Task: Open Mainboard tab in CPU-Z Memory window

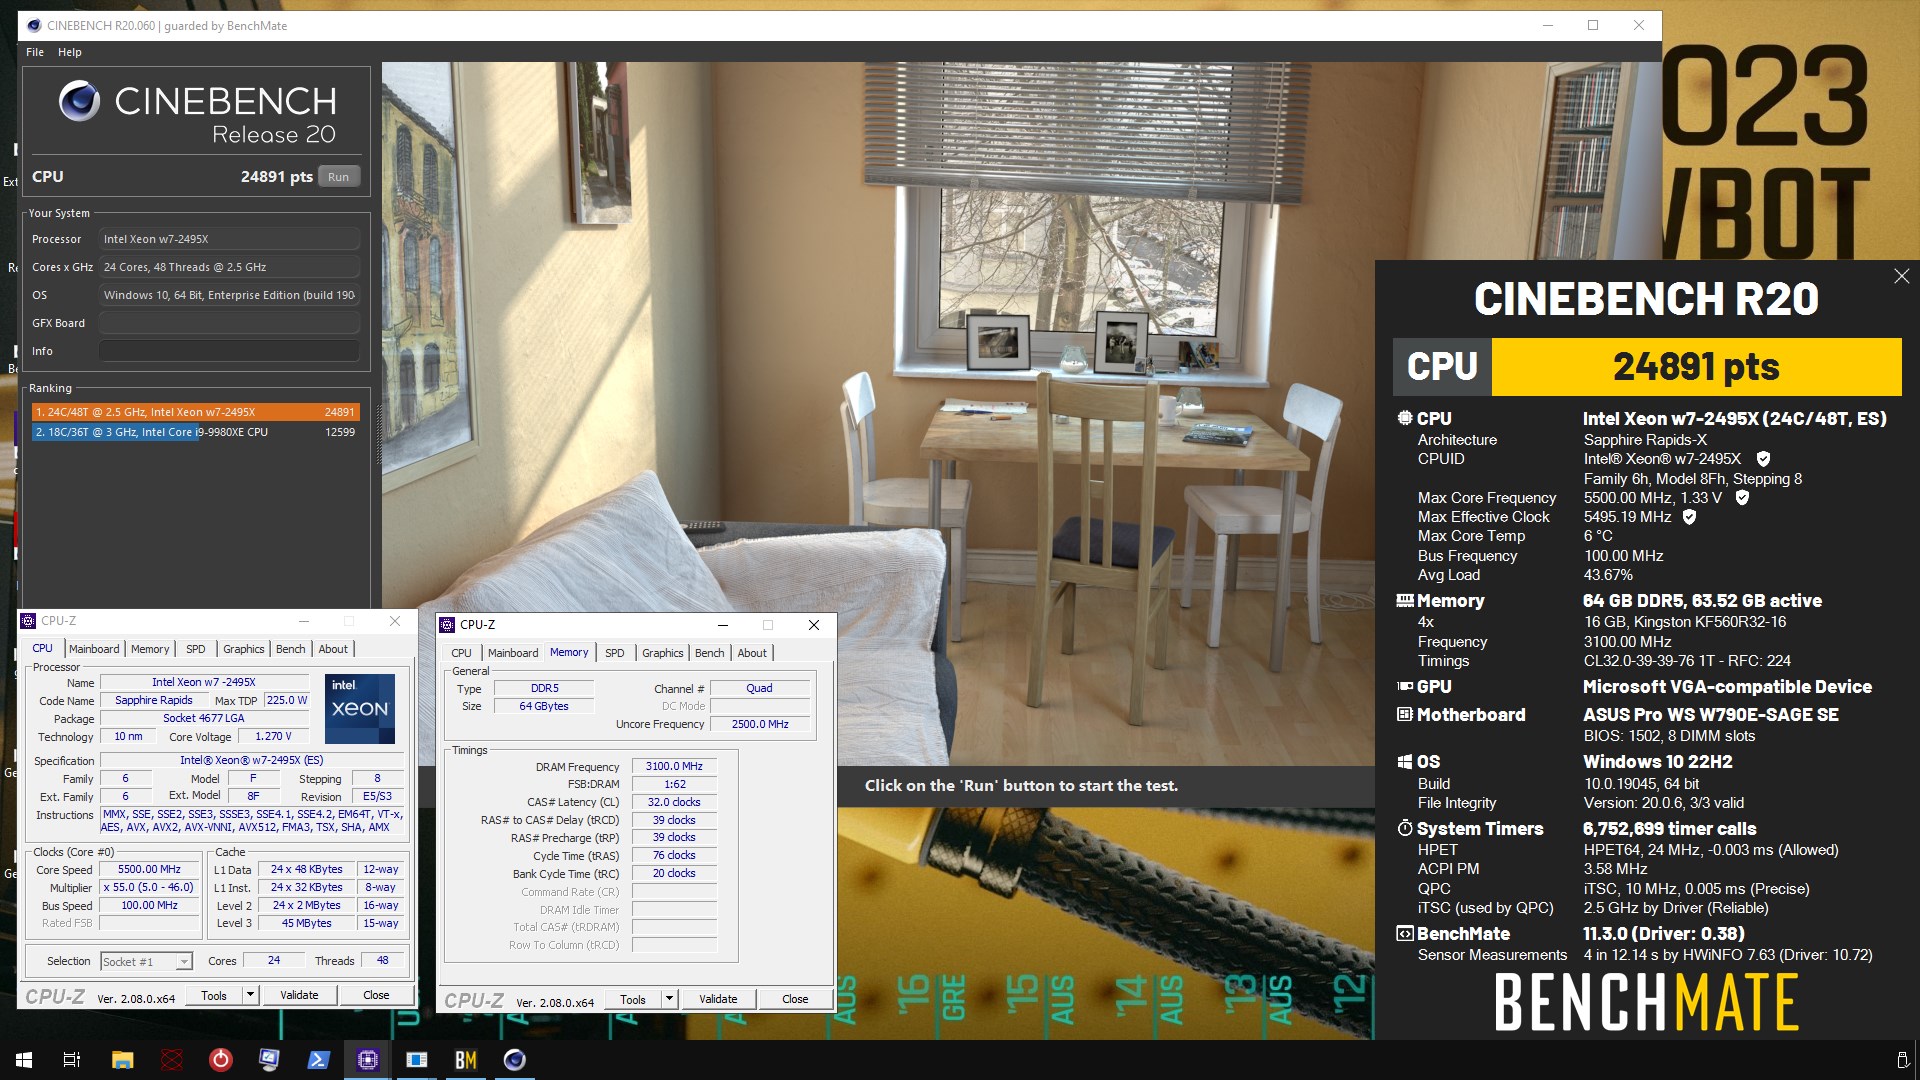Action: 513,653
